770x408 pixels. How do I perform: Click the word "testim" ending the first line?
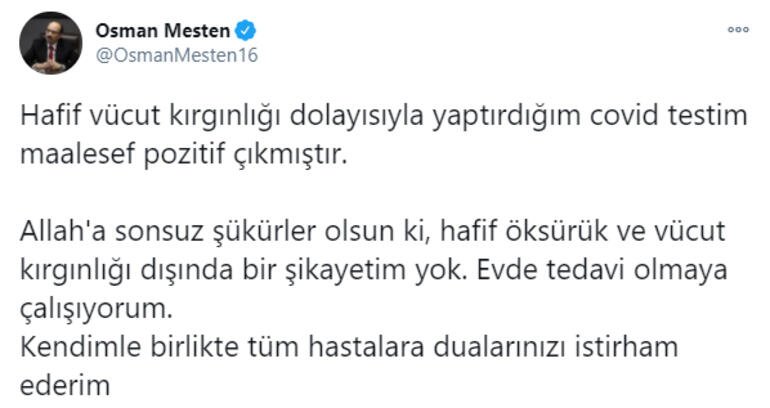[x=711, y=117]
